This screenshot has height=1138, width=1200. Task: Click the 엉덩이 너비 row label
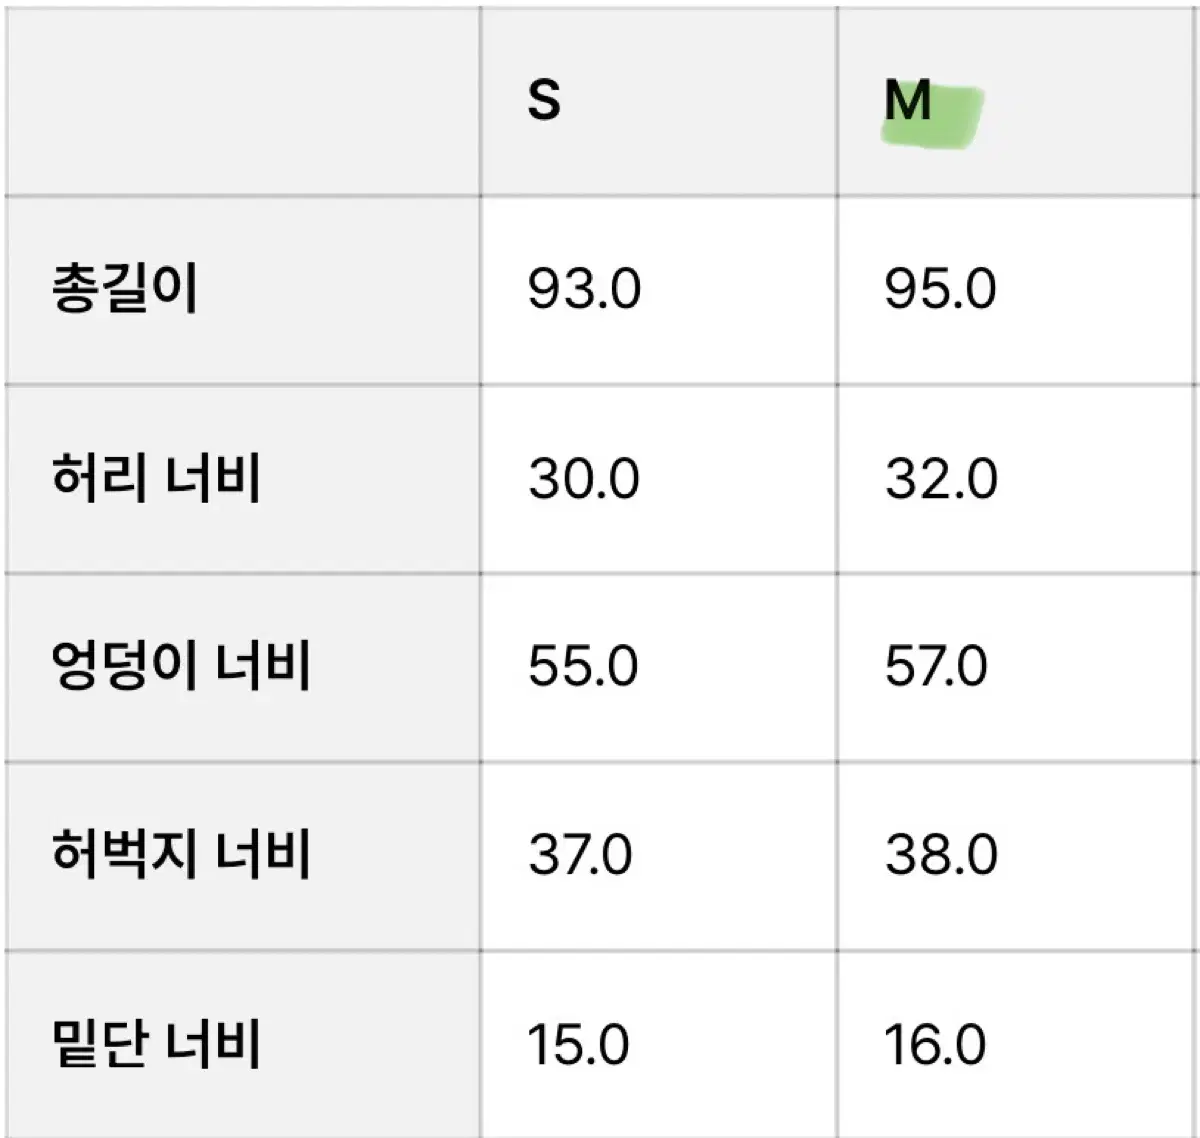click(181, 666)
